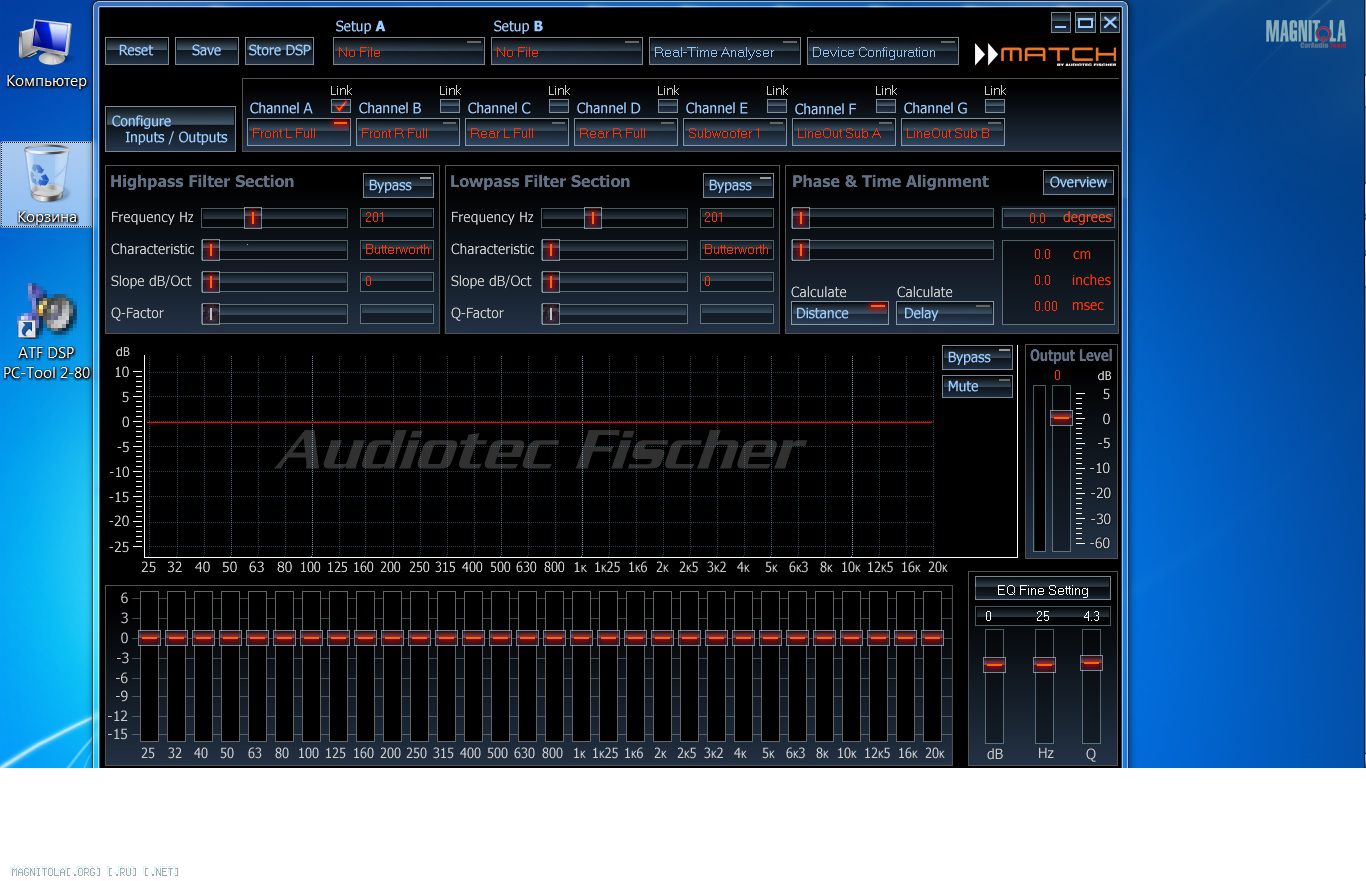Toggle Link checkbox for Channel B
1366x881 pixels.
pyautogui.click(x=450, y=106)
